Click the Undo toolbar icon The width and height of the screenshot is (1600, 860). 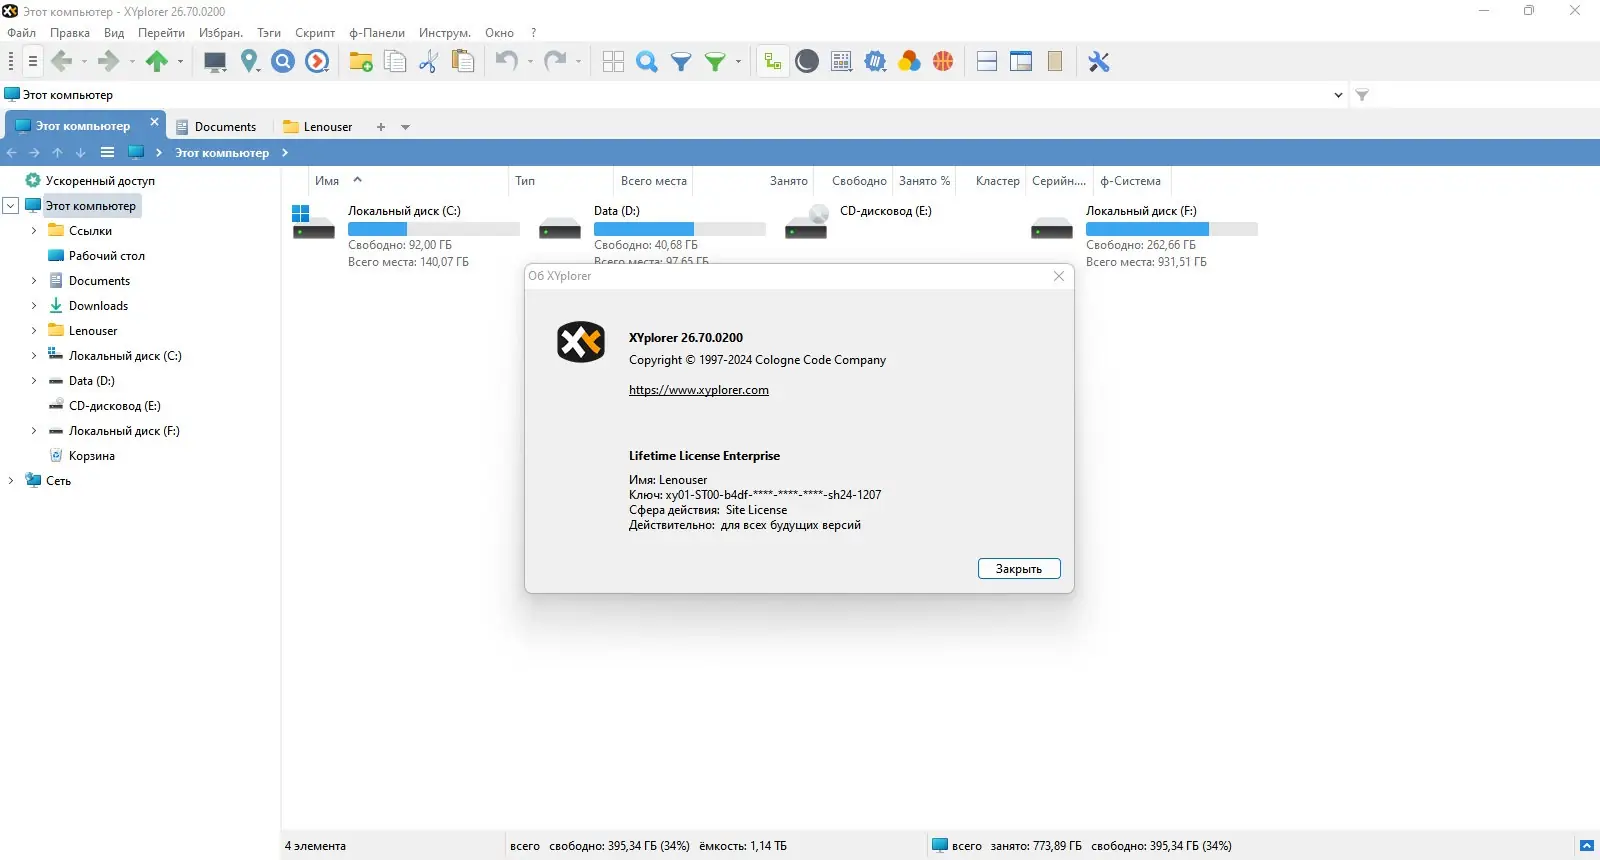[x=507, y=62]
